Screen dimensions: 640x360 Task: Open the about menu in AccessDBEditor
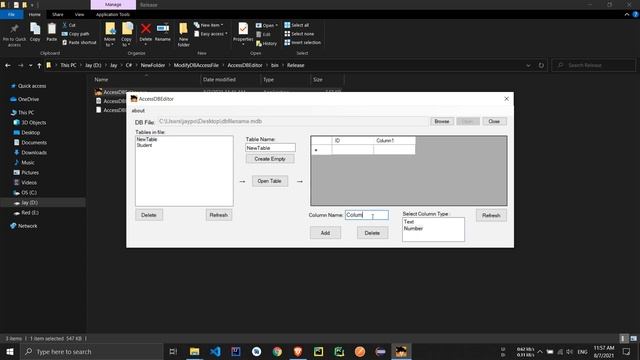[138, 111]
